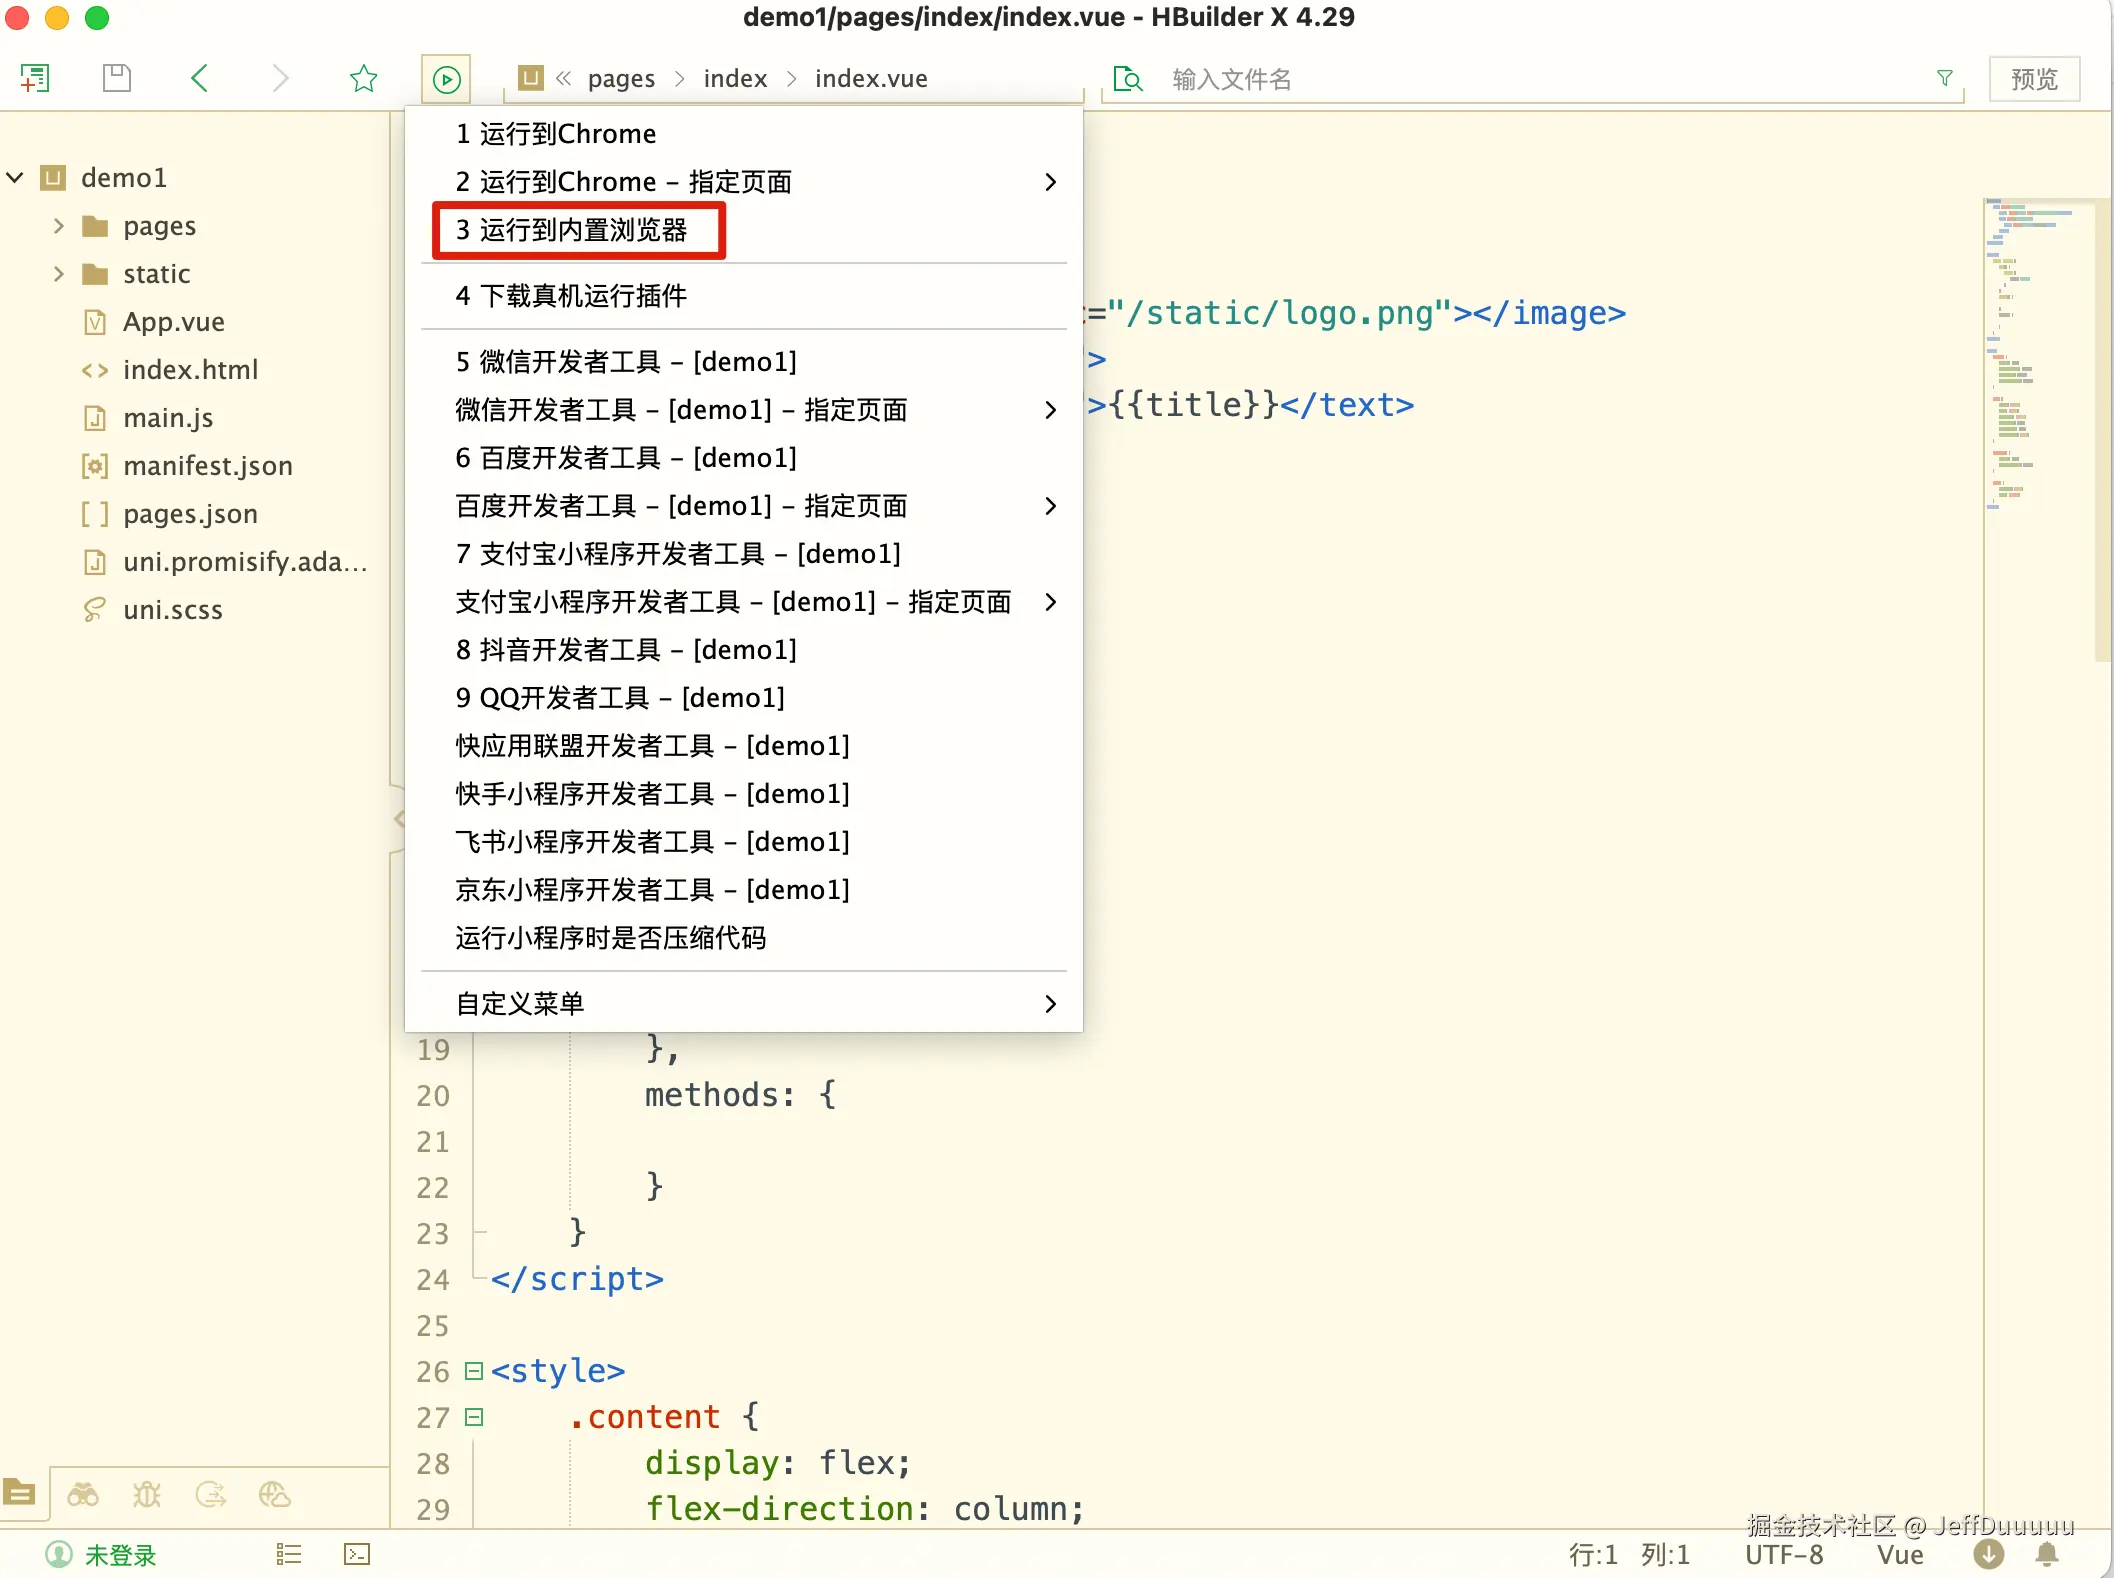
Task: Go back with the left arrow icon
Action: click(200, 78)
